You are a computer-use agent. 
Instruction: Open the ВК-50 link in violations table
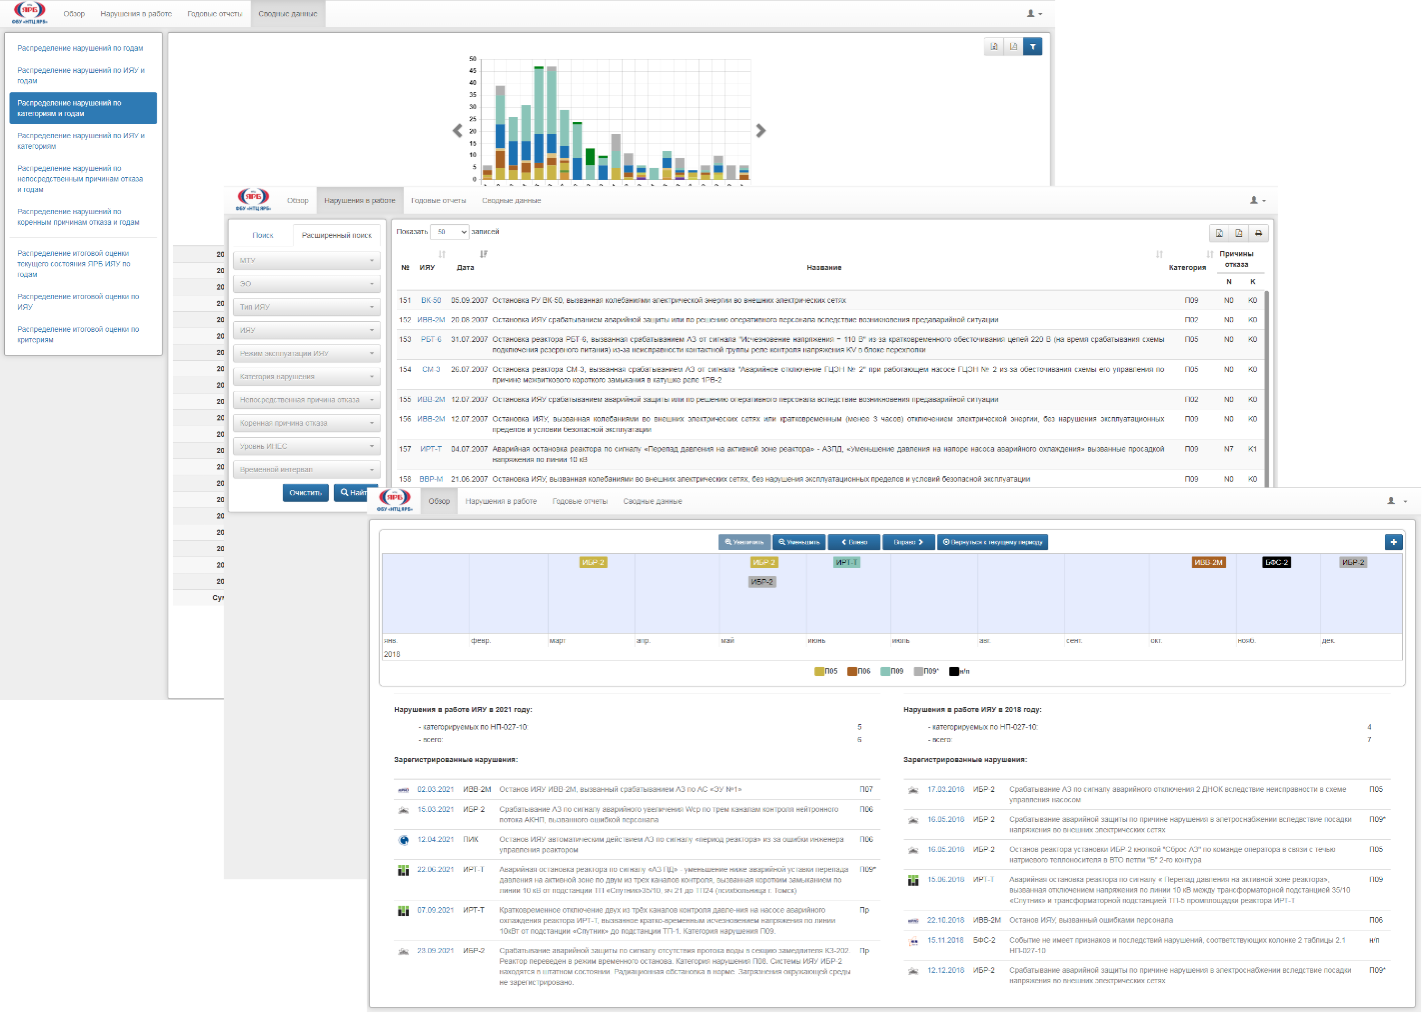point(431,300)
